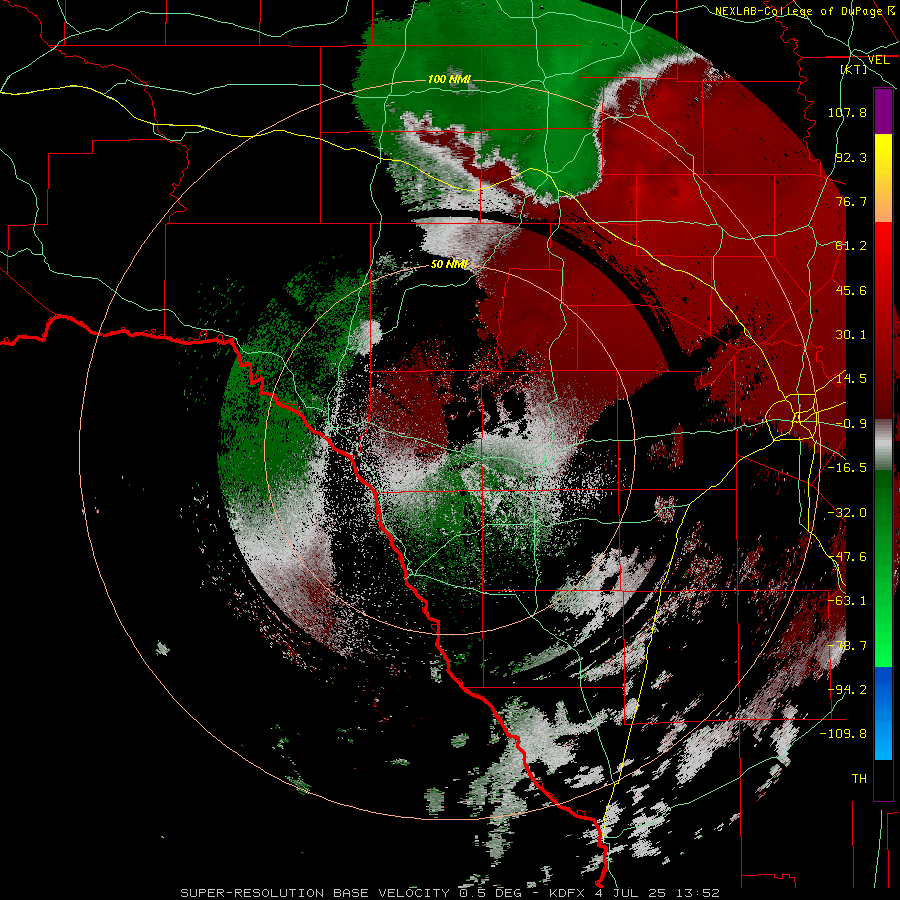This screenshot has height=900, width=900.
Task: Pick the gray near-zero segment of color bar
Action: coord(883,445)
